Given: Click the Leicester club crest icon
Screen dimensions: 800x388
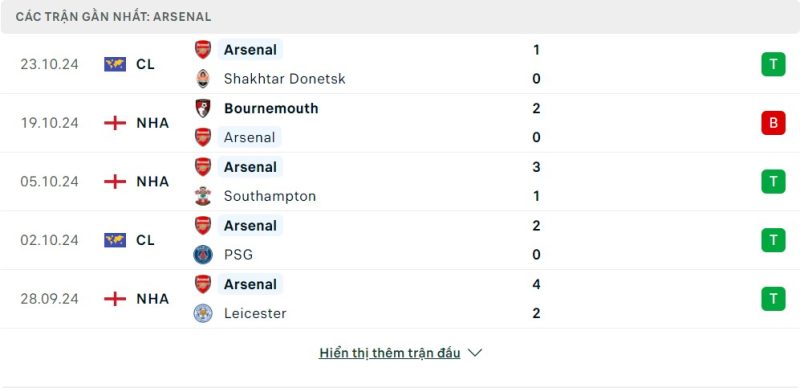Looking at the screenshot, I should [x=203, y=313].
